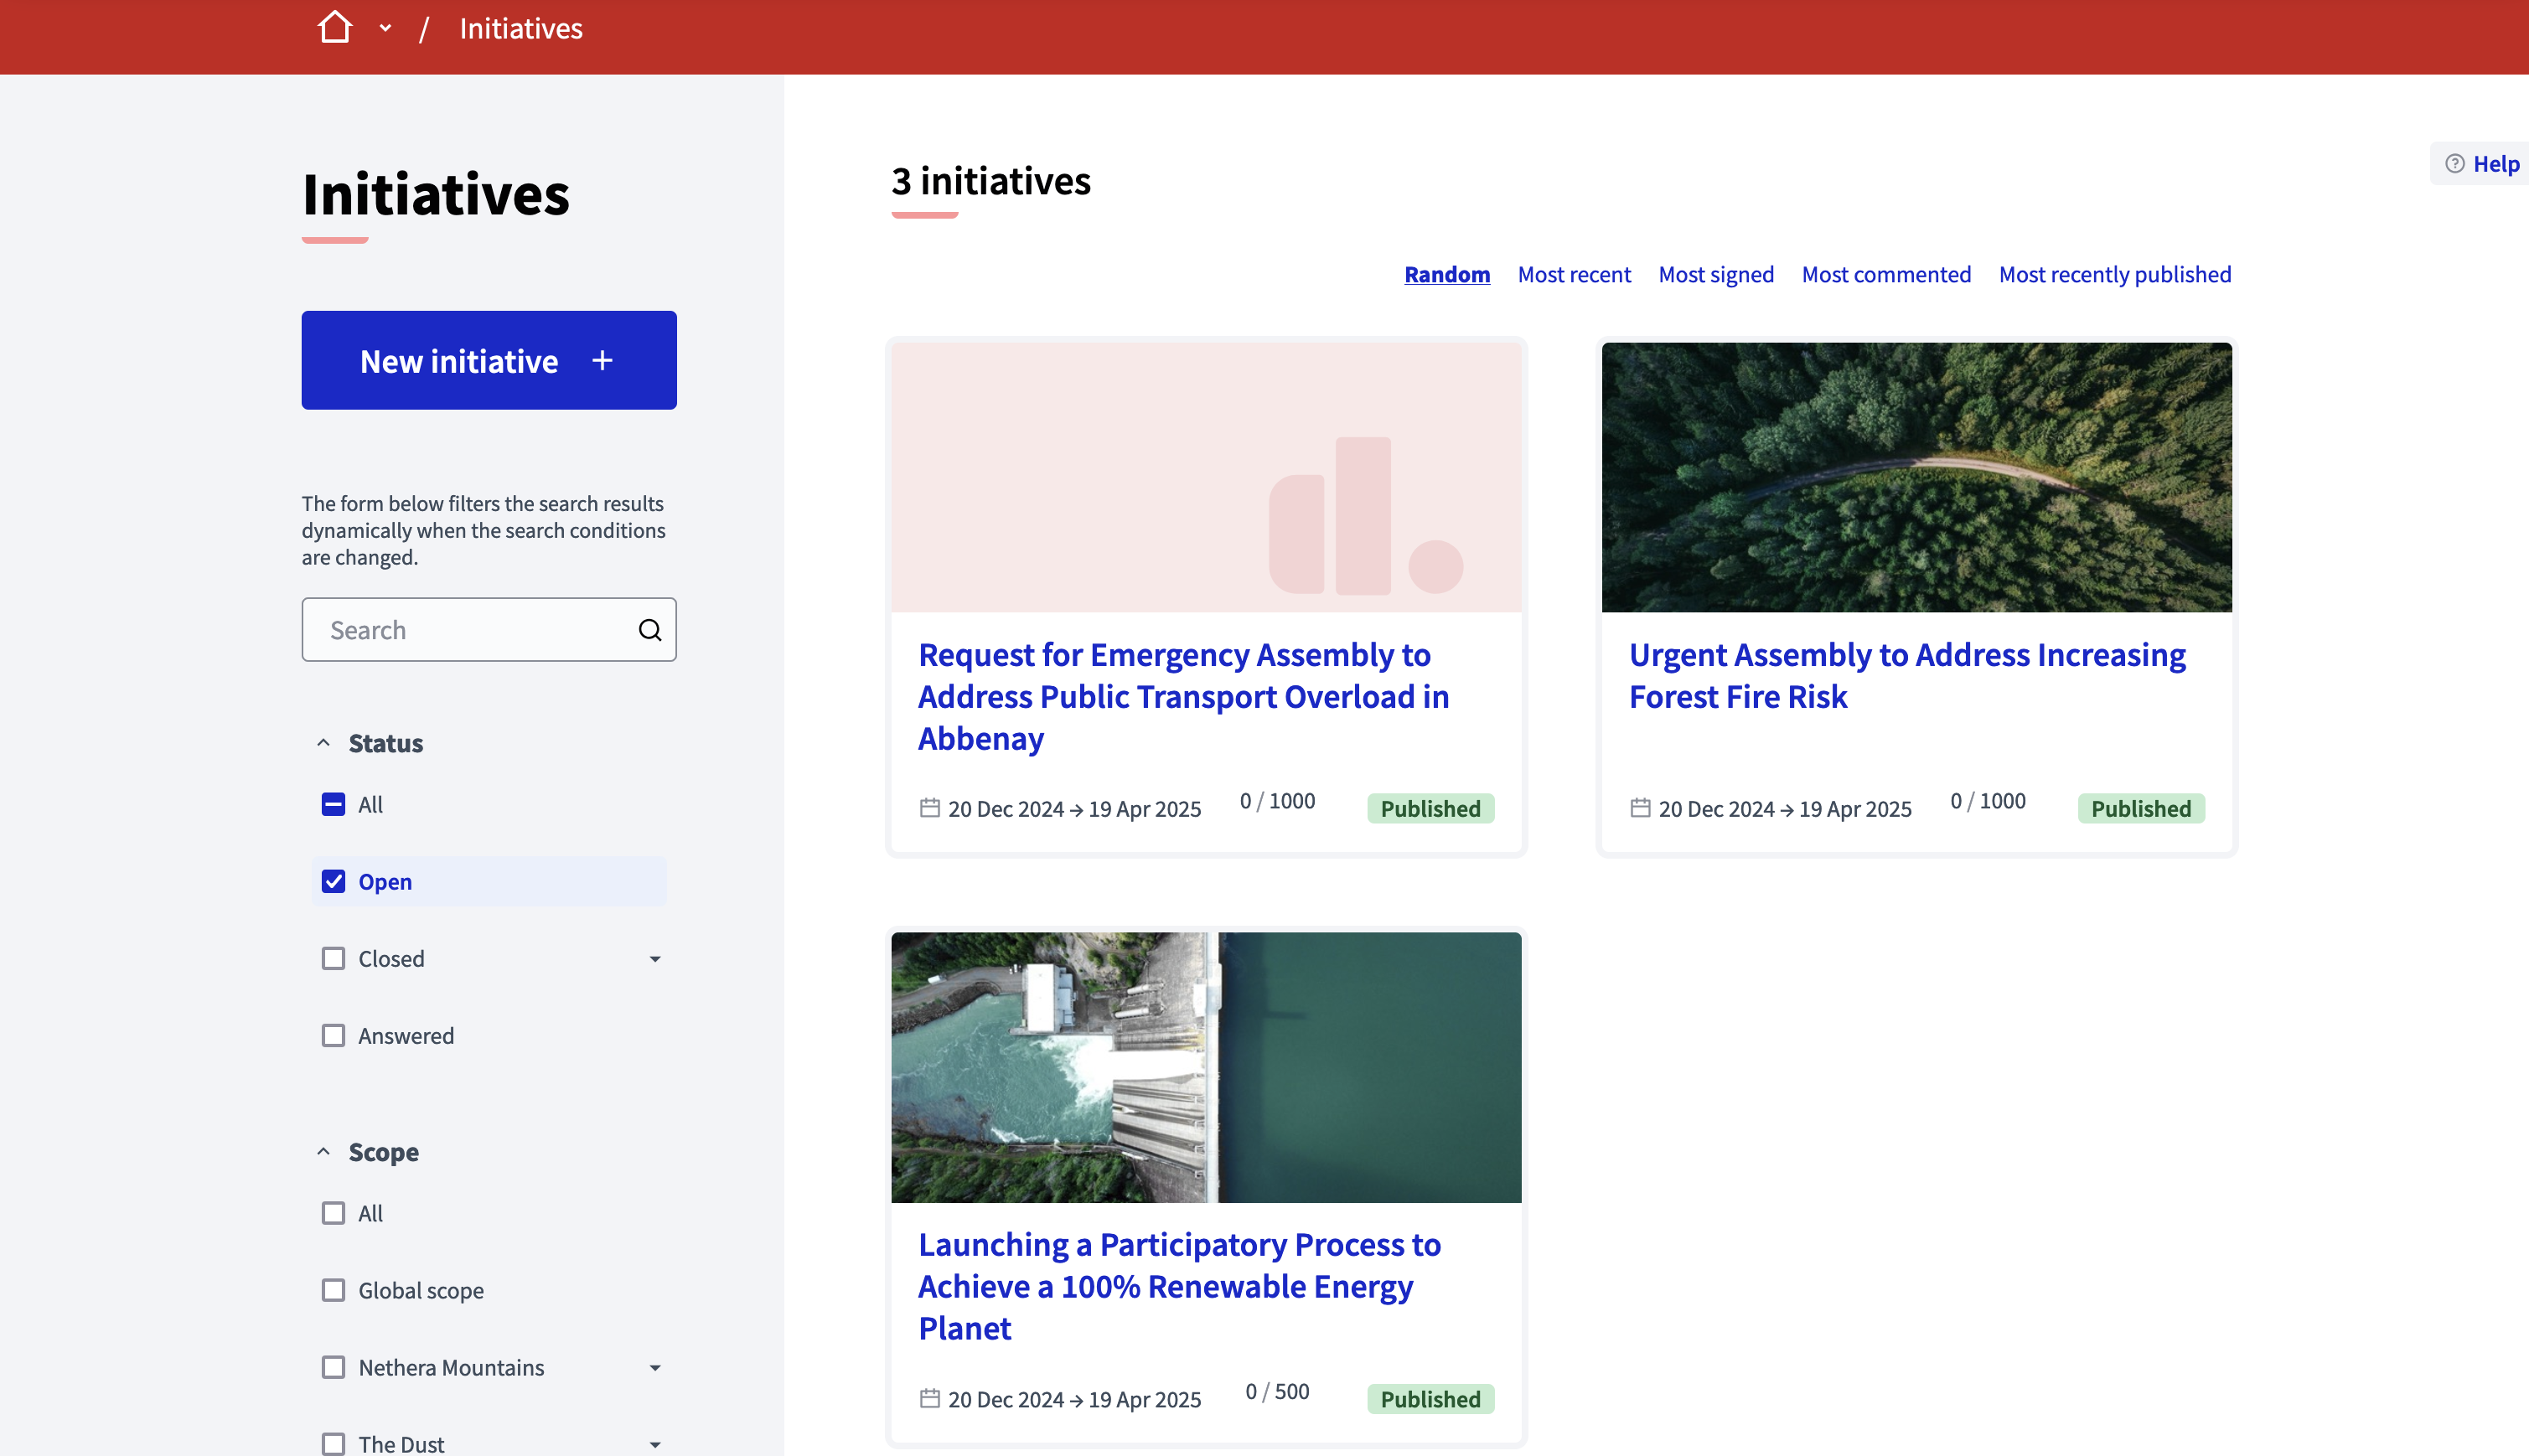Sort initiatives by Most commented
2529x1456 pixels.
(x=1886, y=274)
